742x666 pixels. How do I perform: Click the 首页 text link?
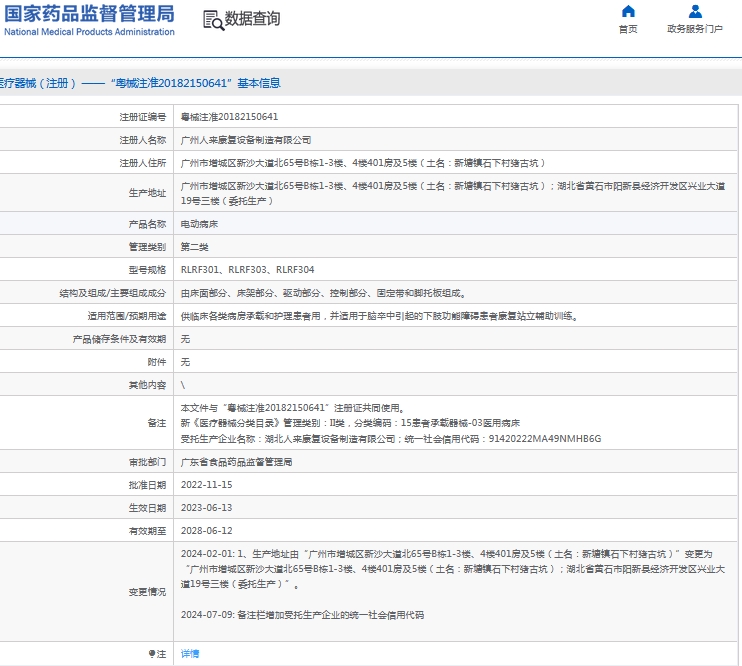click(x=628, y=29)
